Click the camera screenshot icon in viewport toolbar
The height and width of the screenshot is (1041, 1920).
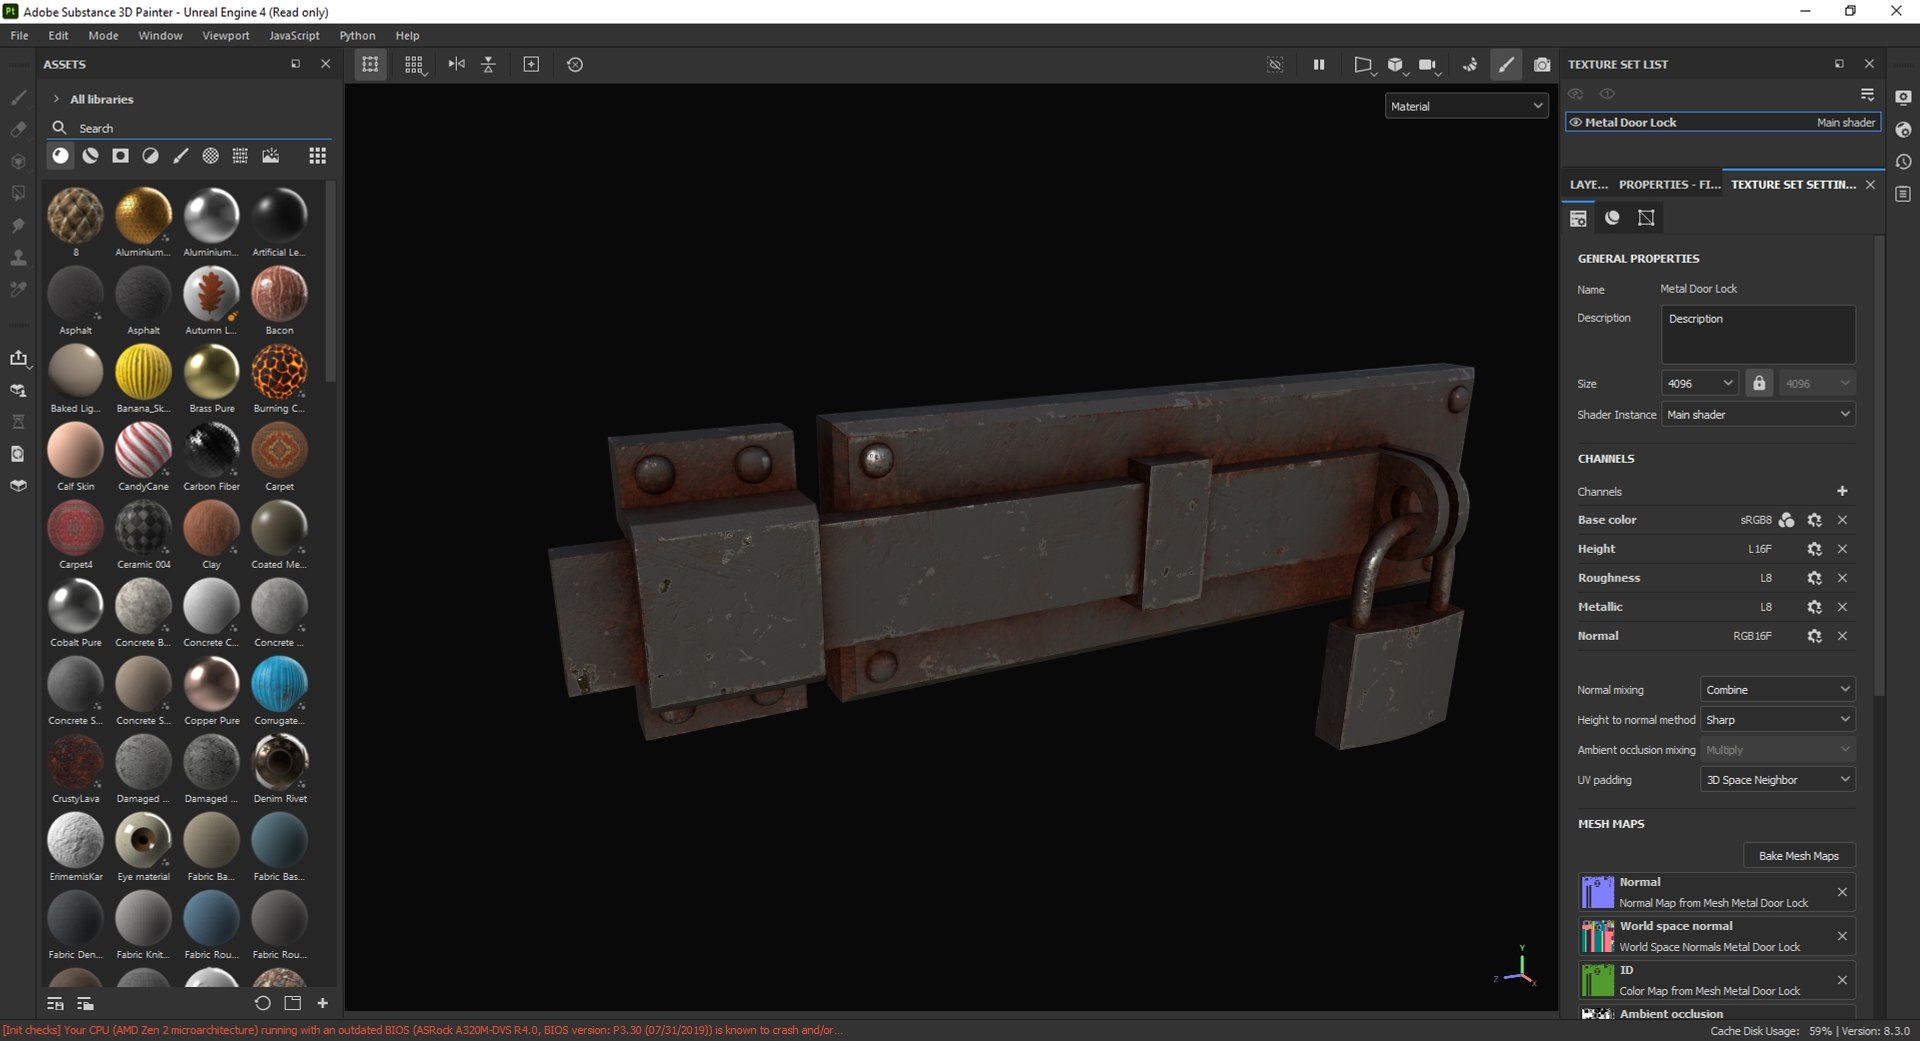point(1542,65)
